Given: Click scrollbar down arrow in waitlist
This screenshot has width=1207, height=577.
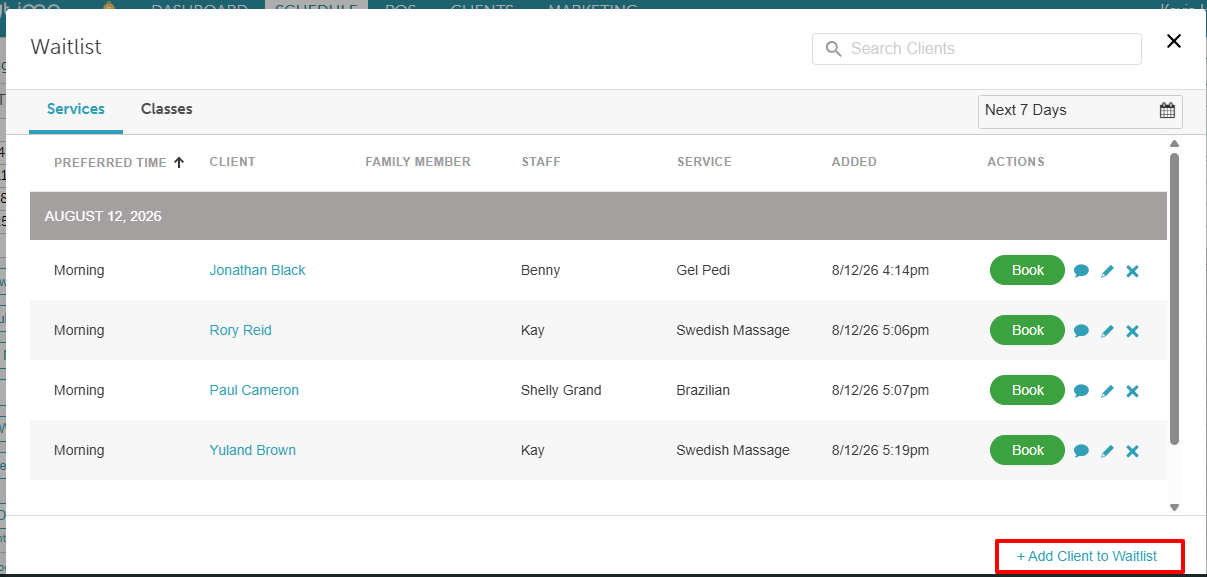Looking at the screenshot, I should (x=1175, y=508).
